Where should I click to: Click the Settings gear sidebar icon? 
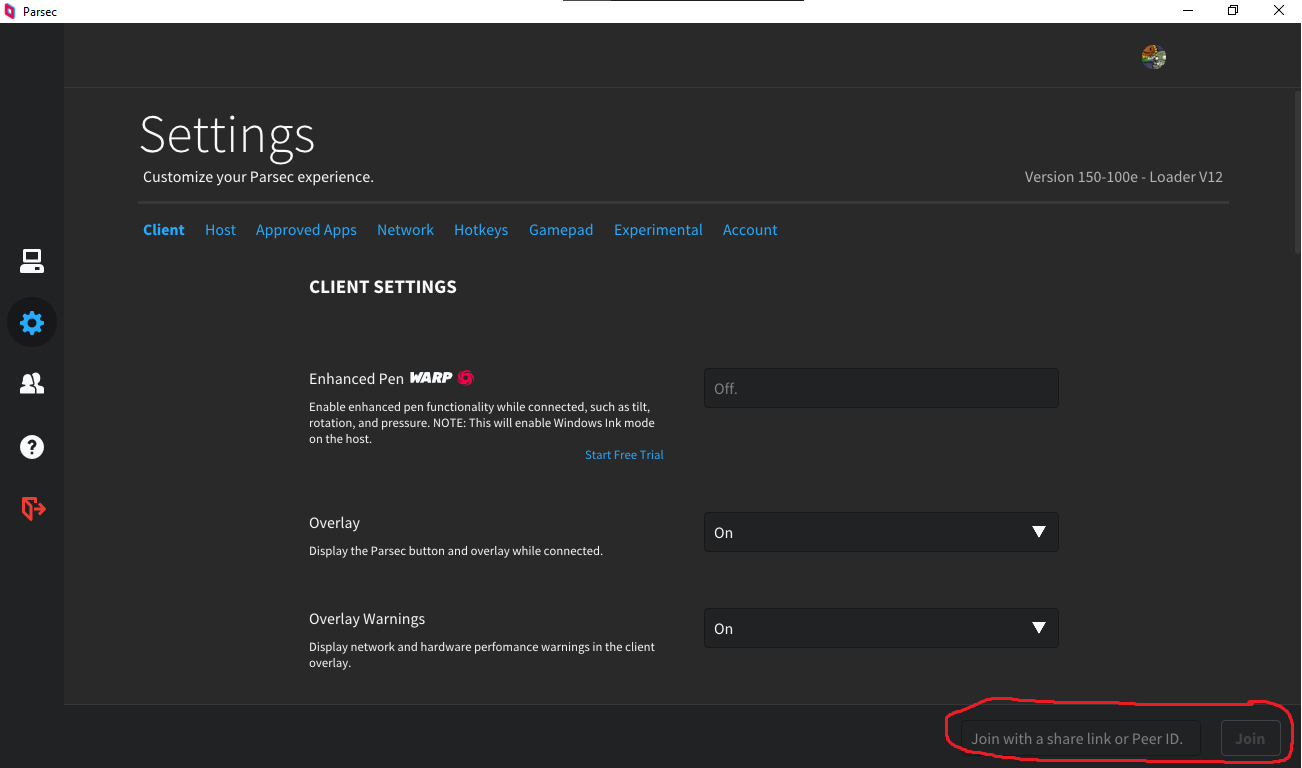click(x=32, y=323)
